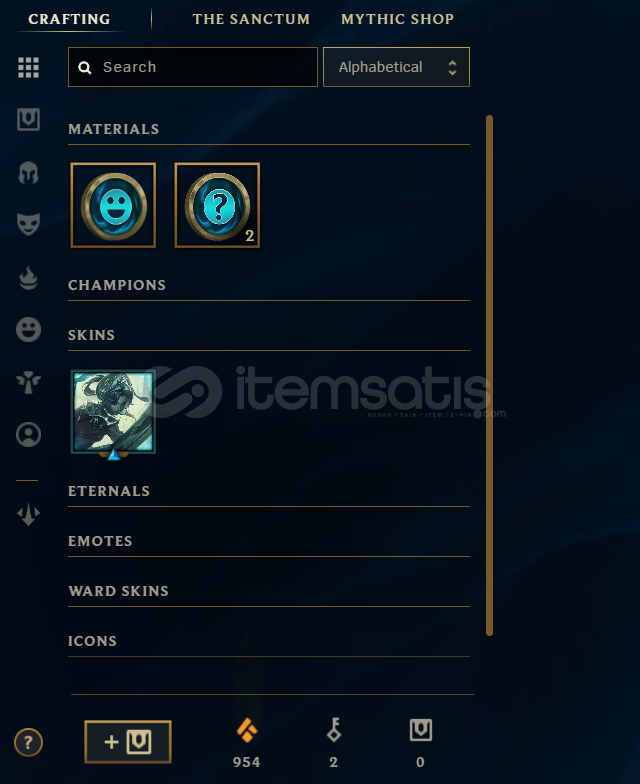The image size is (640, 784).
Task: Open the Mythic Shop tab
Action: pos(398,19)
